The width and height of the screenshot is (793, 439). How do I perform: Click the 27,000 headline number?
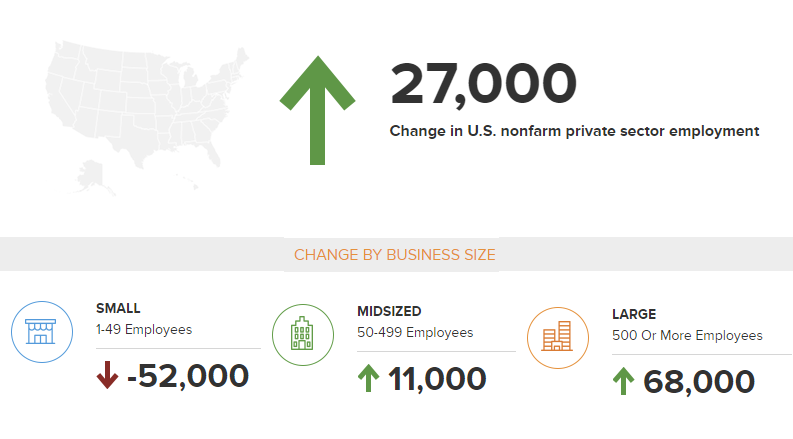tap(483, 84)
